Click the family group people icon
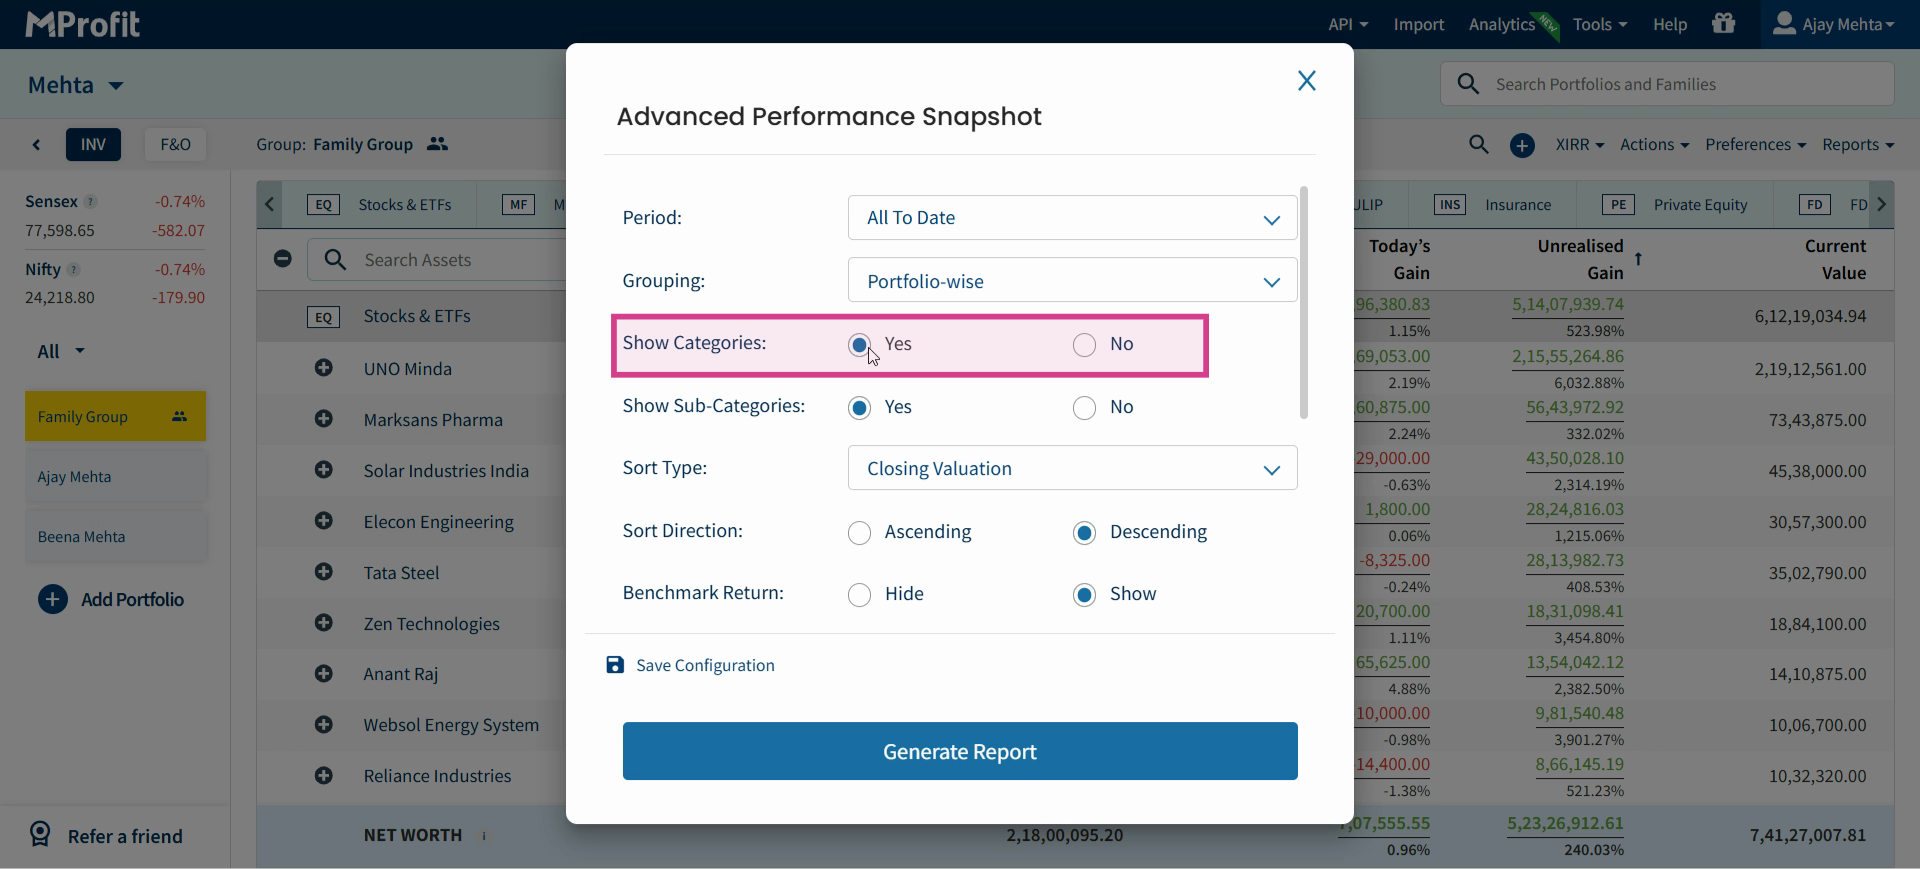Screen dimensions: 1920x869 click(437, 144)
